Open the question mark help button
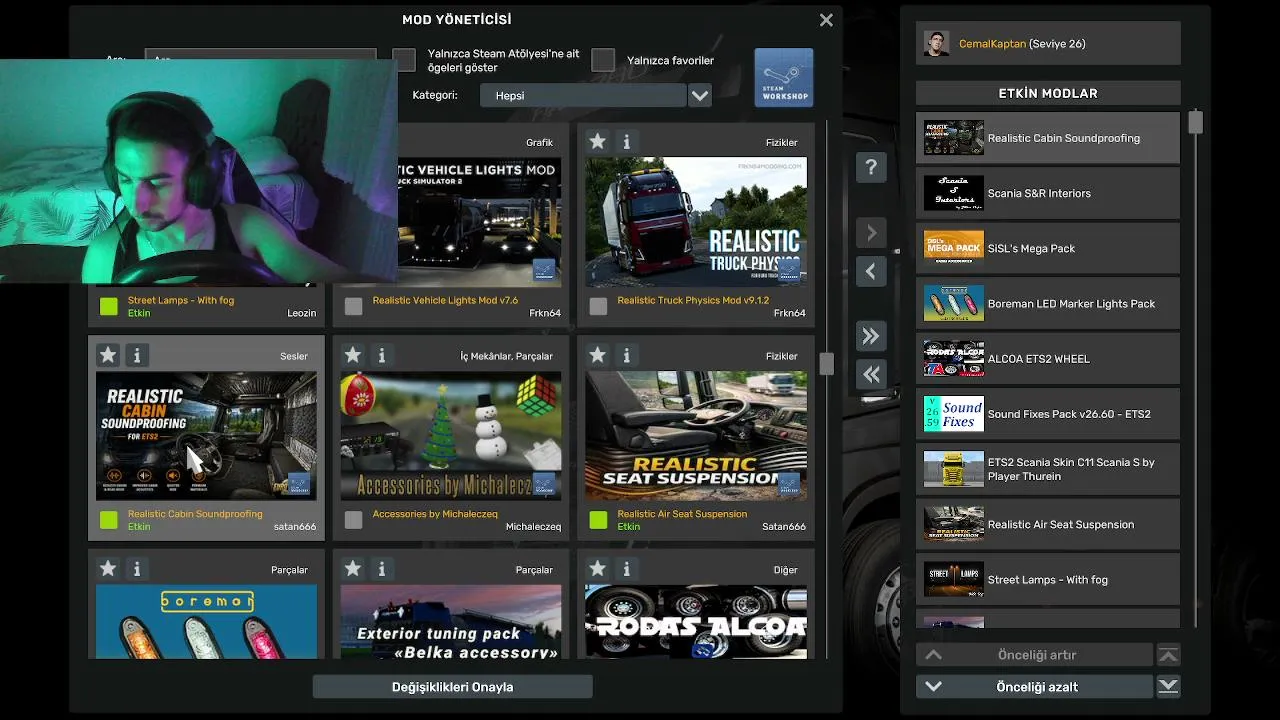Screen dimensions: 1280x720 click(x=871, y=168)
